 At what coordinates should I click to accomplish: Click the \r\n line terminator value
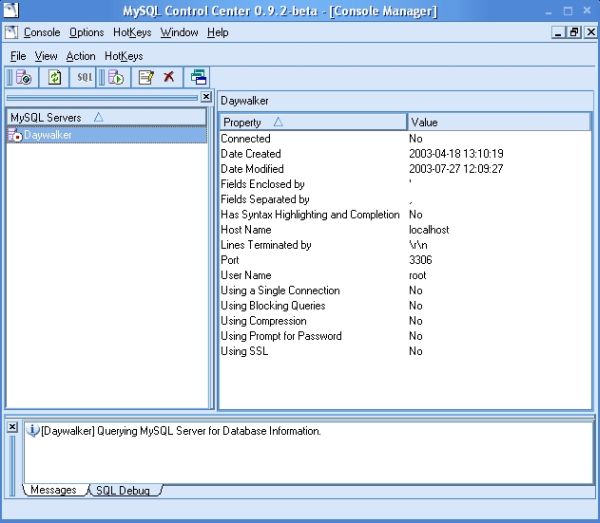[418, 245]
